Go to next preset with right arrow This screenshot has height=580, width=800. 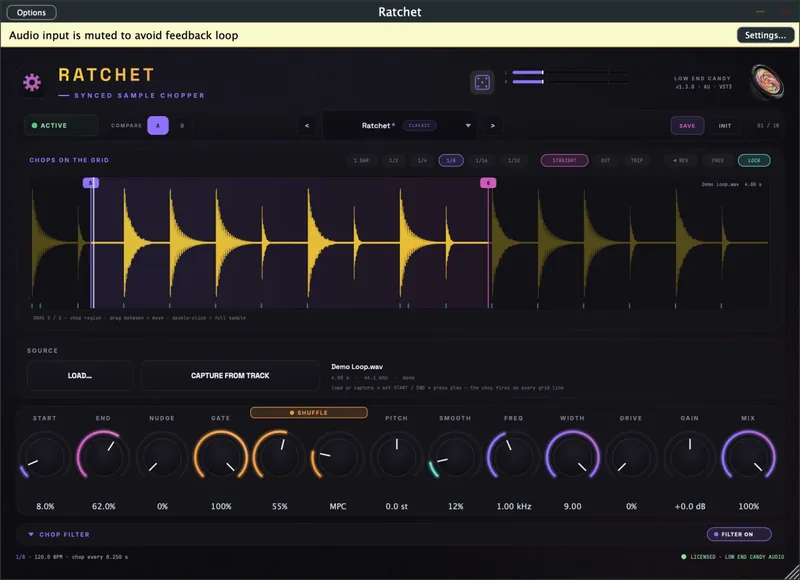tap(492, 125)
